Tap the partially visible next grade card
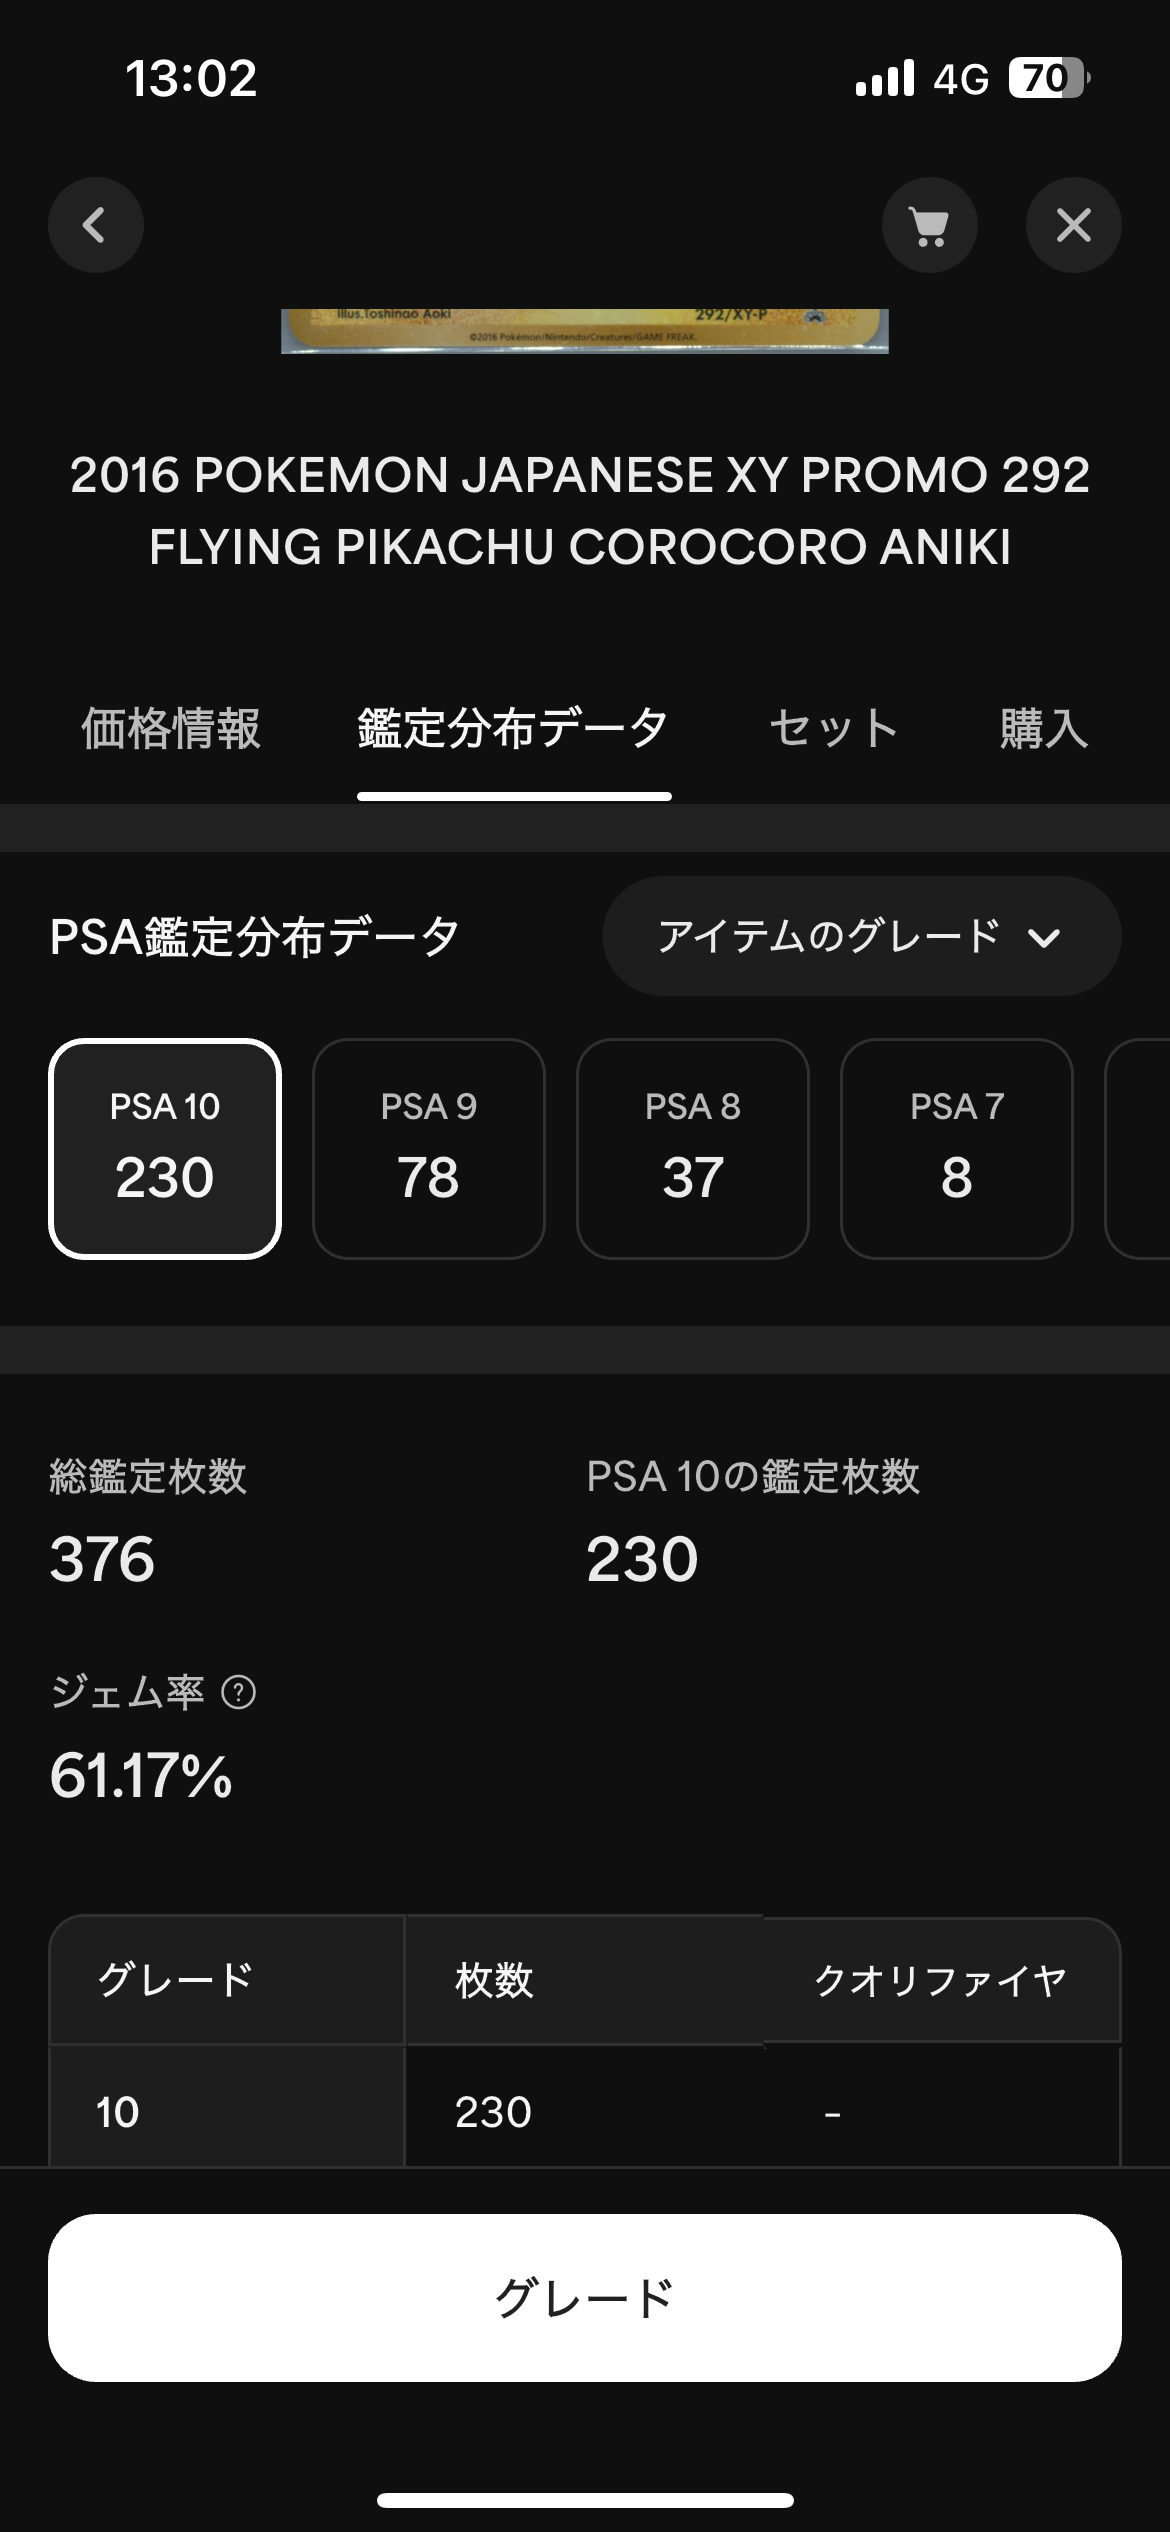 click(x=1138, y=1148)
